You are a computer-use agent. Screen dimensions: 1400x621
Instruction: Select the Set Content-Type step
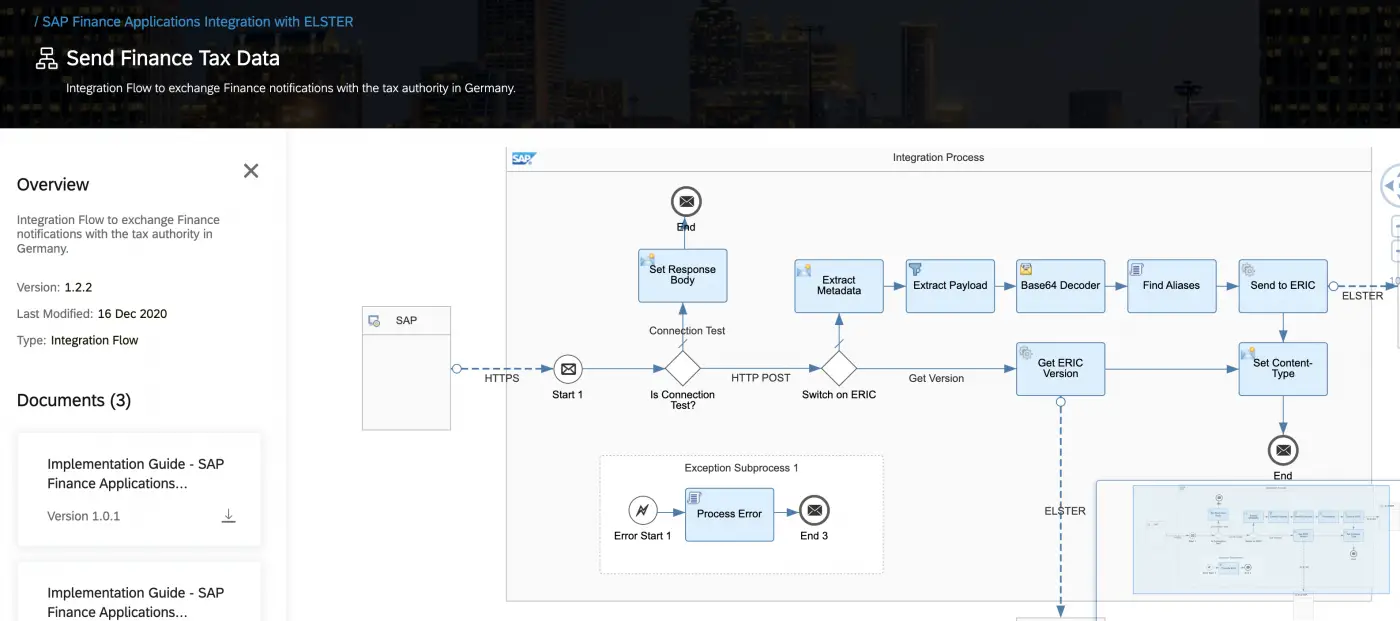click(1283, 369)
